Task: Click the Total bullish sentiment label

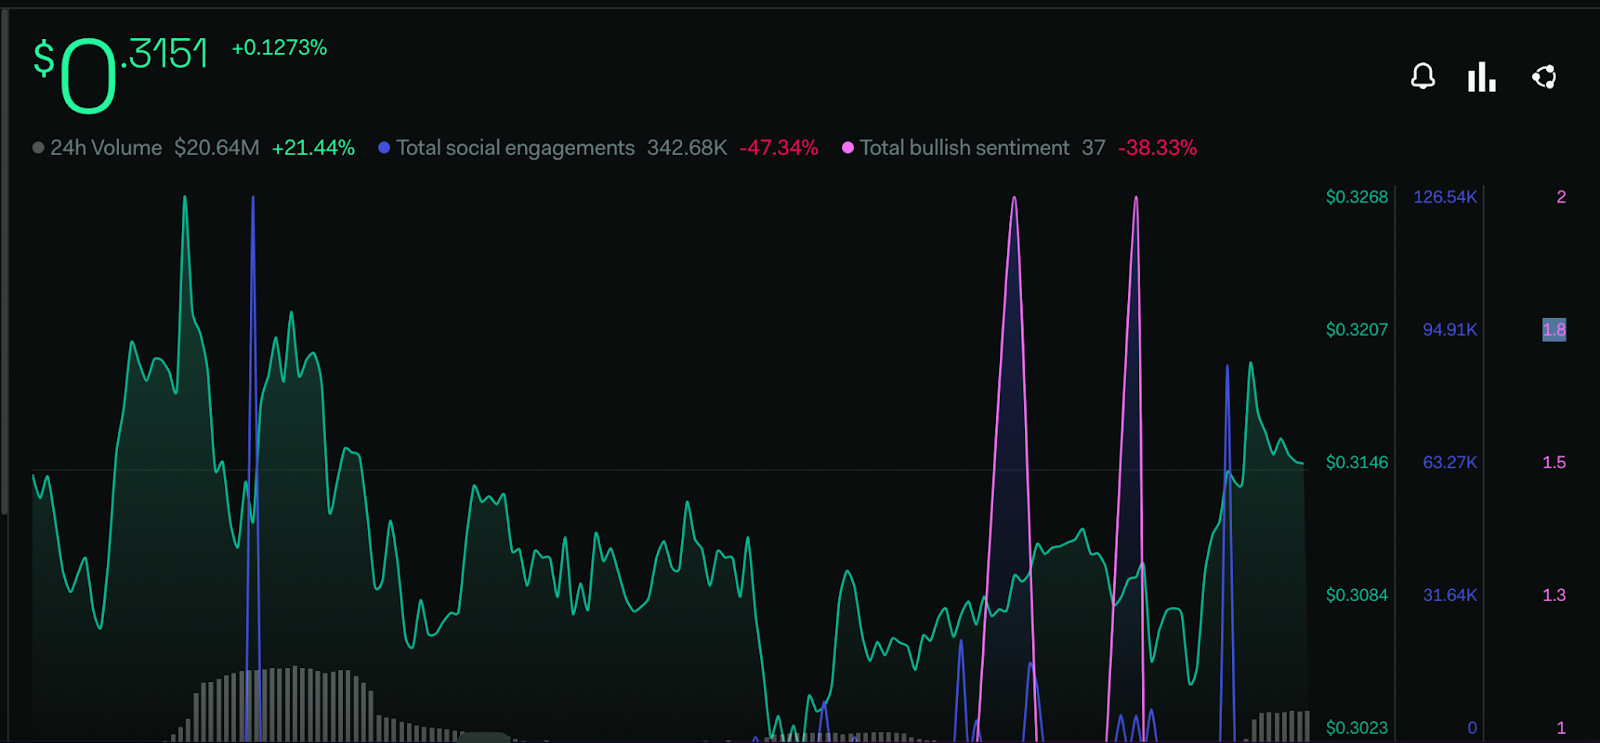Action: point(964,148)
